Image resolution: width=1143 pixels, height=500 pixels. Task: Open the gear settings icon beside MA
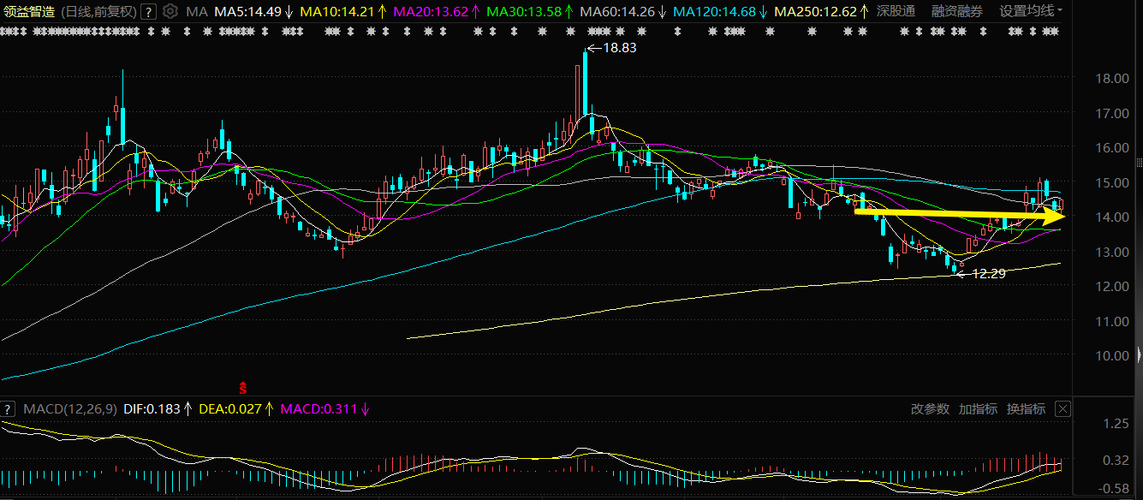click(170, 12)
